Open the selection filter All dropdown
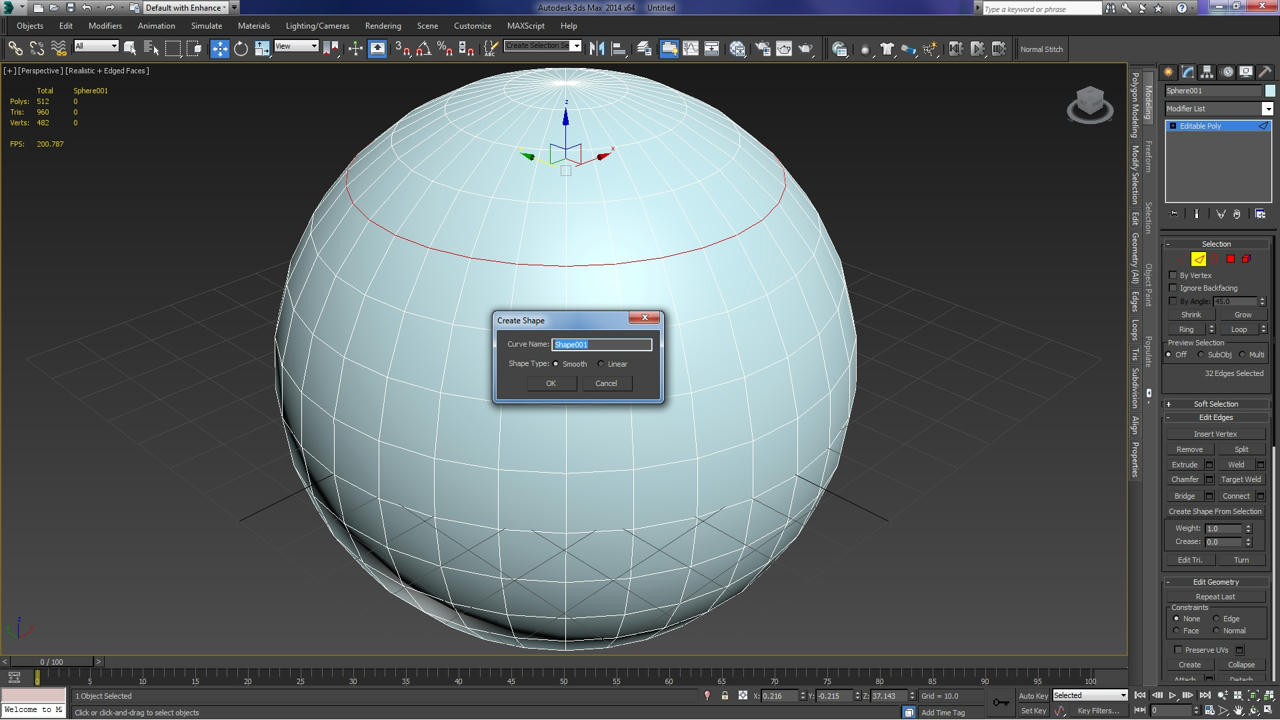Viewport: 1280px width, 720px height. point(96,46)
